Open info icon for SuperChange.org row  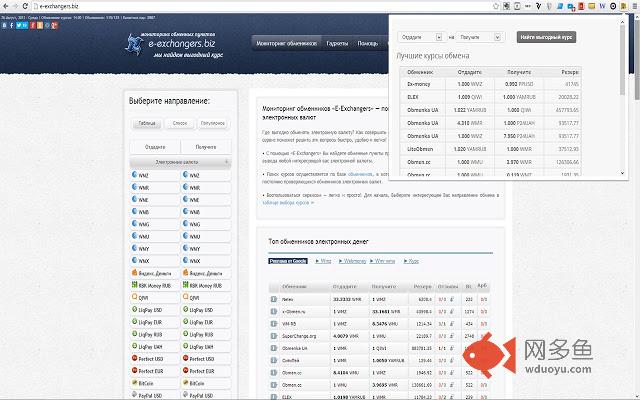pos(273,336)
